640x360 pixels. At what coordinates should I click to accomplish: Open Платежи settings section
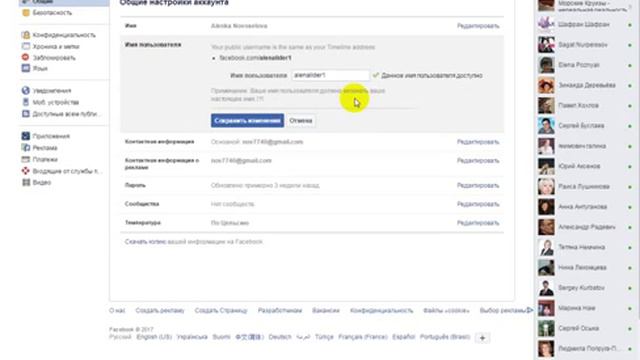click(x=45, y=159)
